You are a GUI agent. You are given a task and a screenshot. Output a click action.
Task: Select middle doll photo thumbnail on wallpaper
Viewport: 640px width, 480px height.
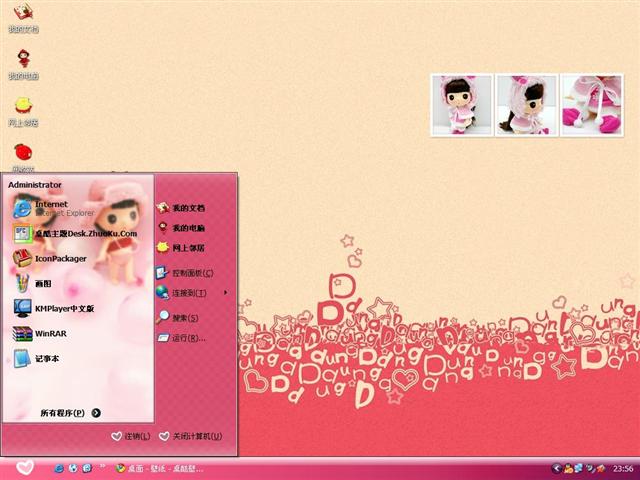point(527,105)
